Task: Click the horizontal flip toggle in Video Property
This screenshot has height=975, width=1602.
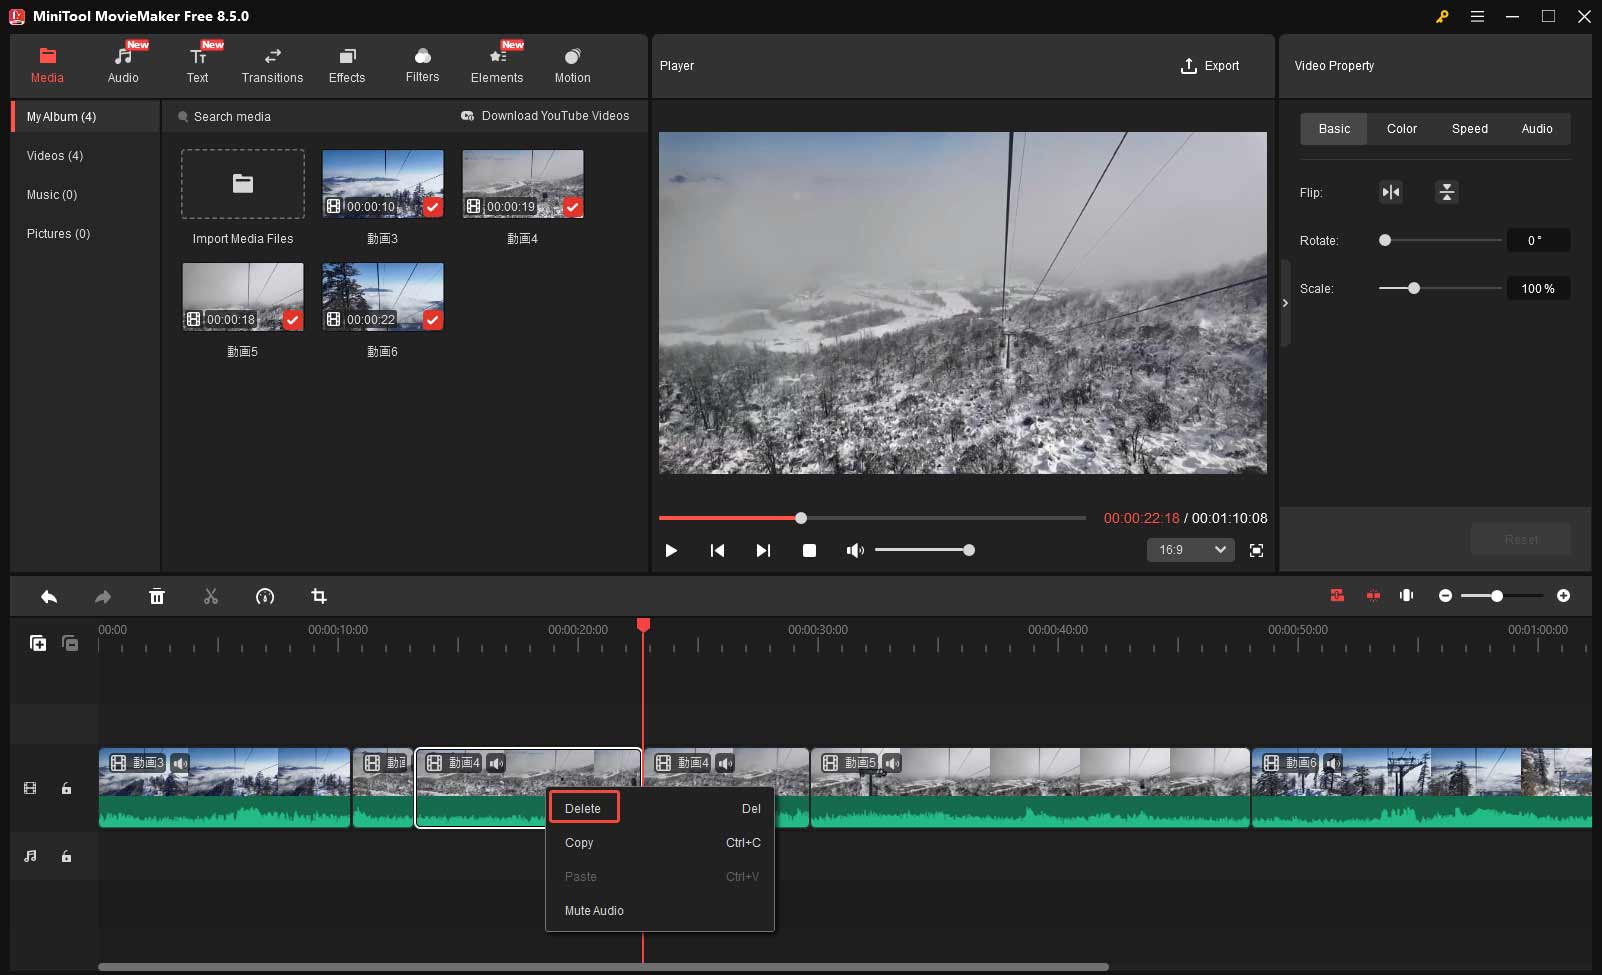Action: pos(1391,192)
